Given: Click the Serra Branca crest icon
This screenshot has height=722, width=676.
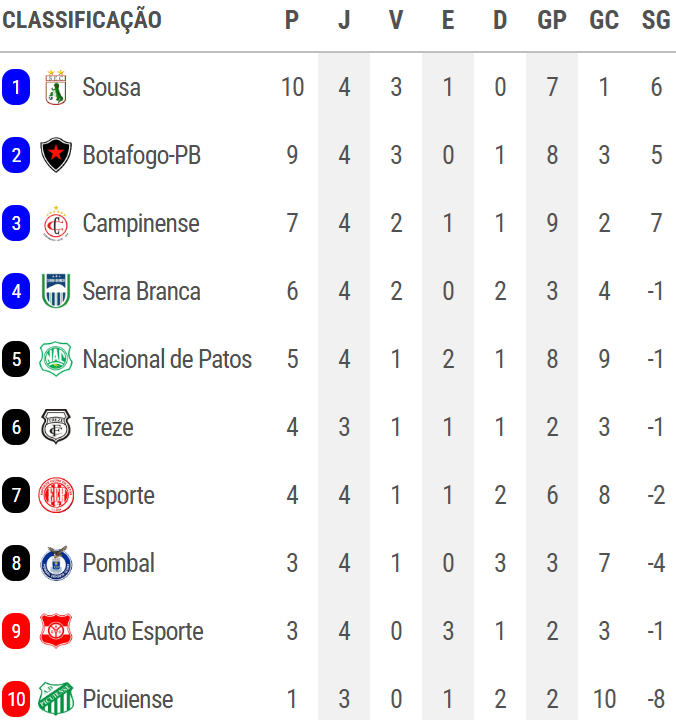Looking at the screenshot, I should 56,292.
